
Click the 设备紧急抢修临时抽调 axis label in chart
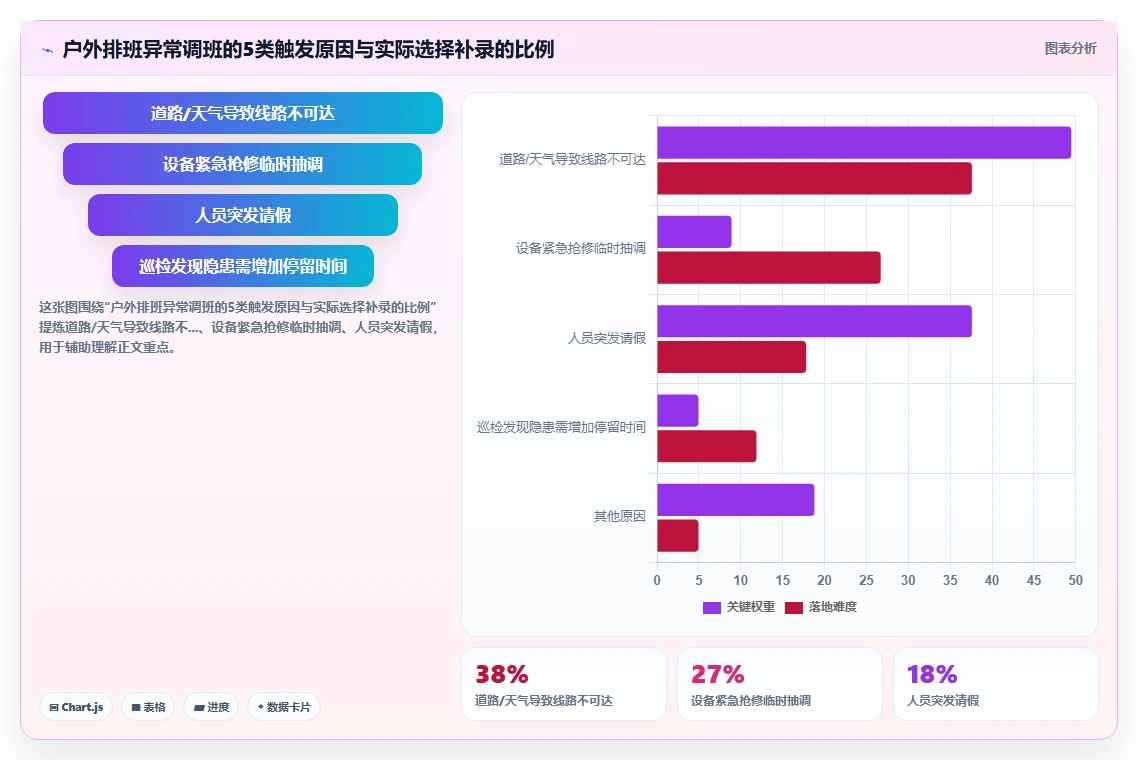point(581,248)
